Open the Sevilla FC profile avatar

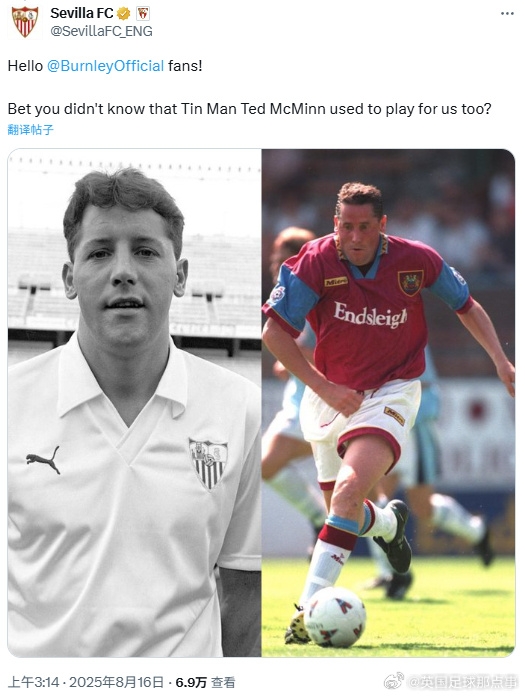coord(24,22)
